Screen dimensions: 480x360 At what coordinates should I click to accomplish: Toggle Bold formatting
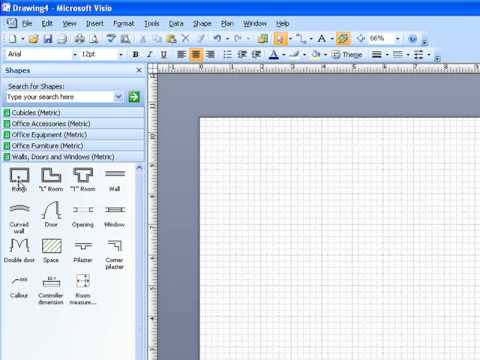click(x=135, y=54)
